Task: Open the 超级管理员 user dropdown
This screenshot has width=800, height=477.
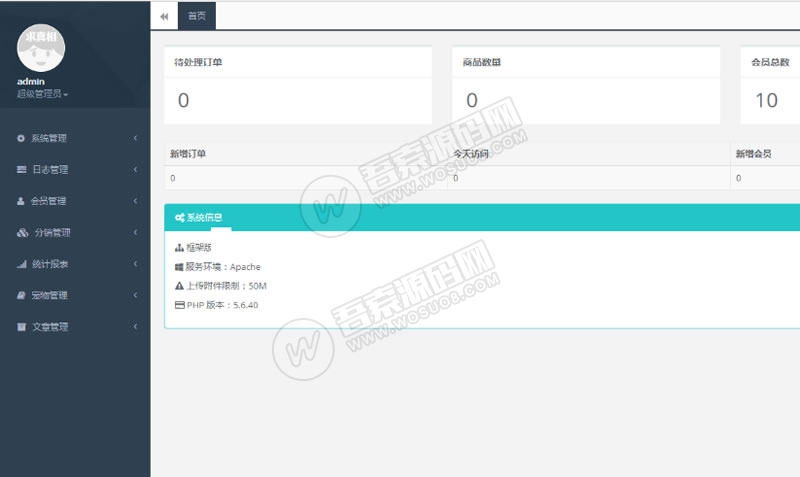Action: click(x=42, y=94)
